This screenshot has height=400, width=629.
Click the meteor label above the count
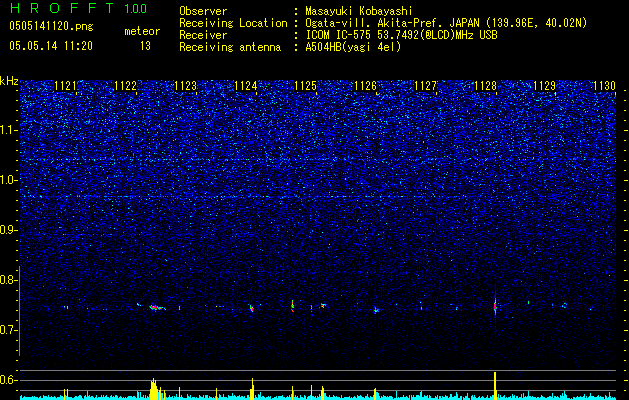click(x=142, y=31)
